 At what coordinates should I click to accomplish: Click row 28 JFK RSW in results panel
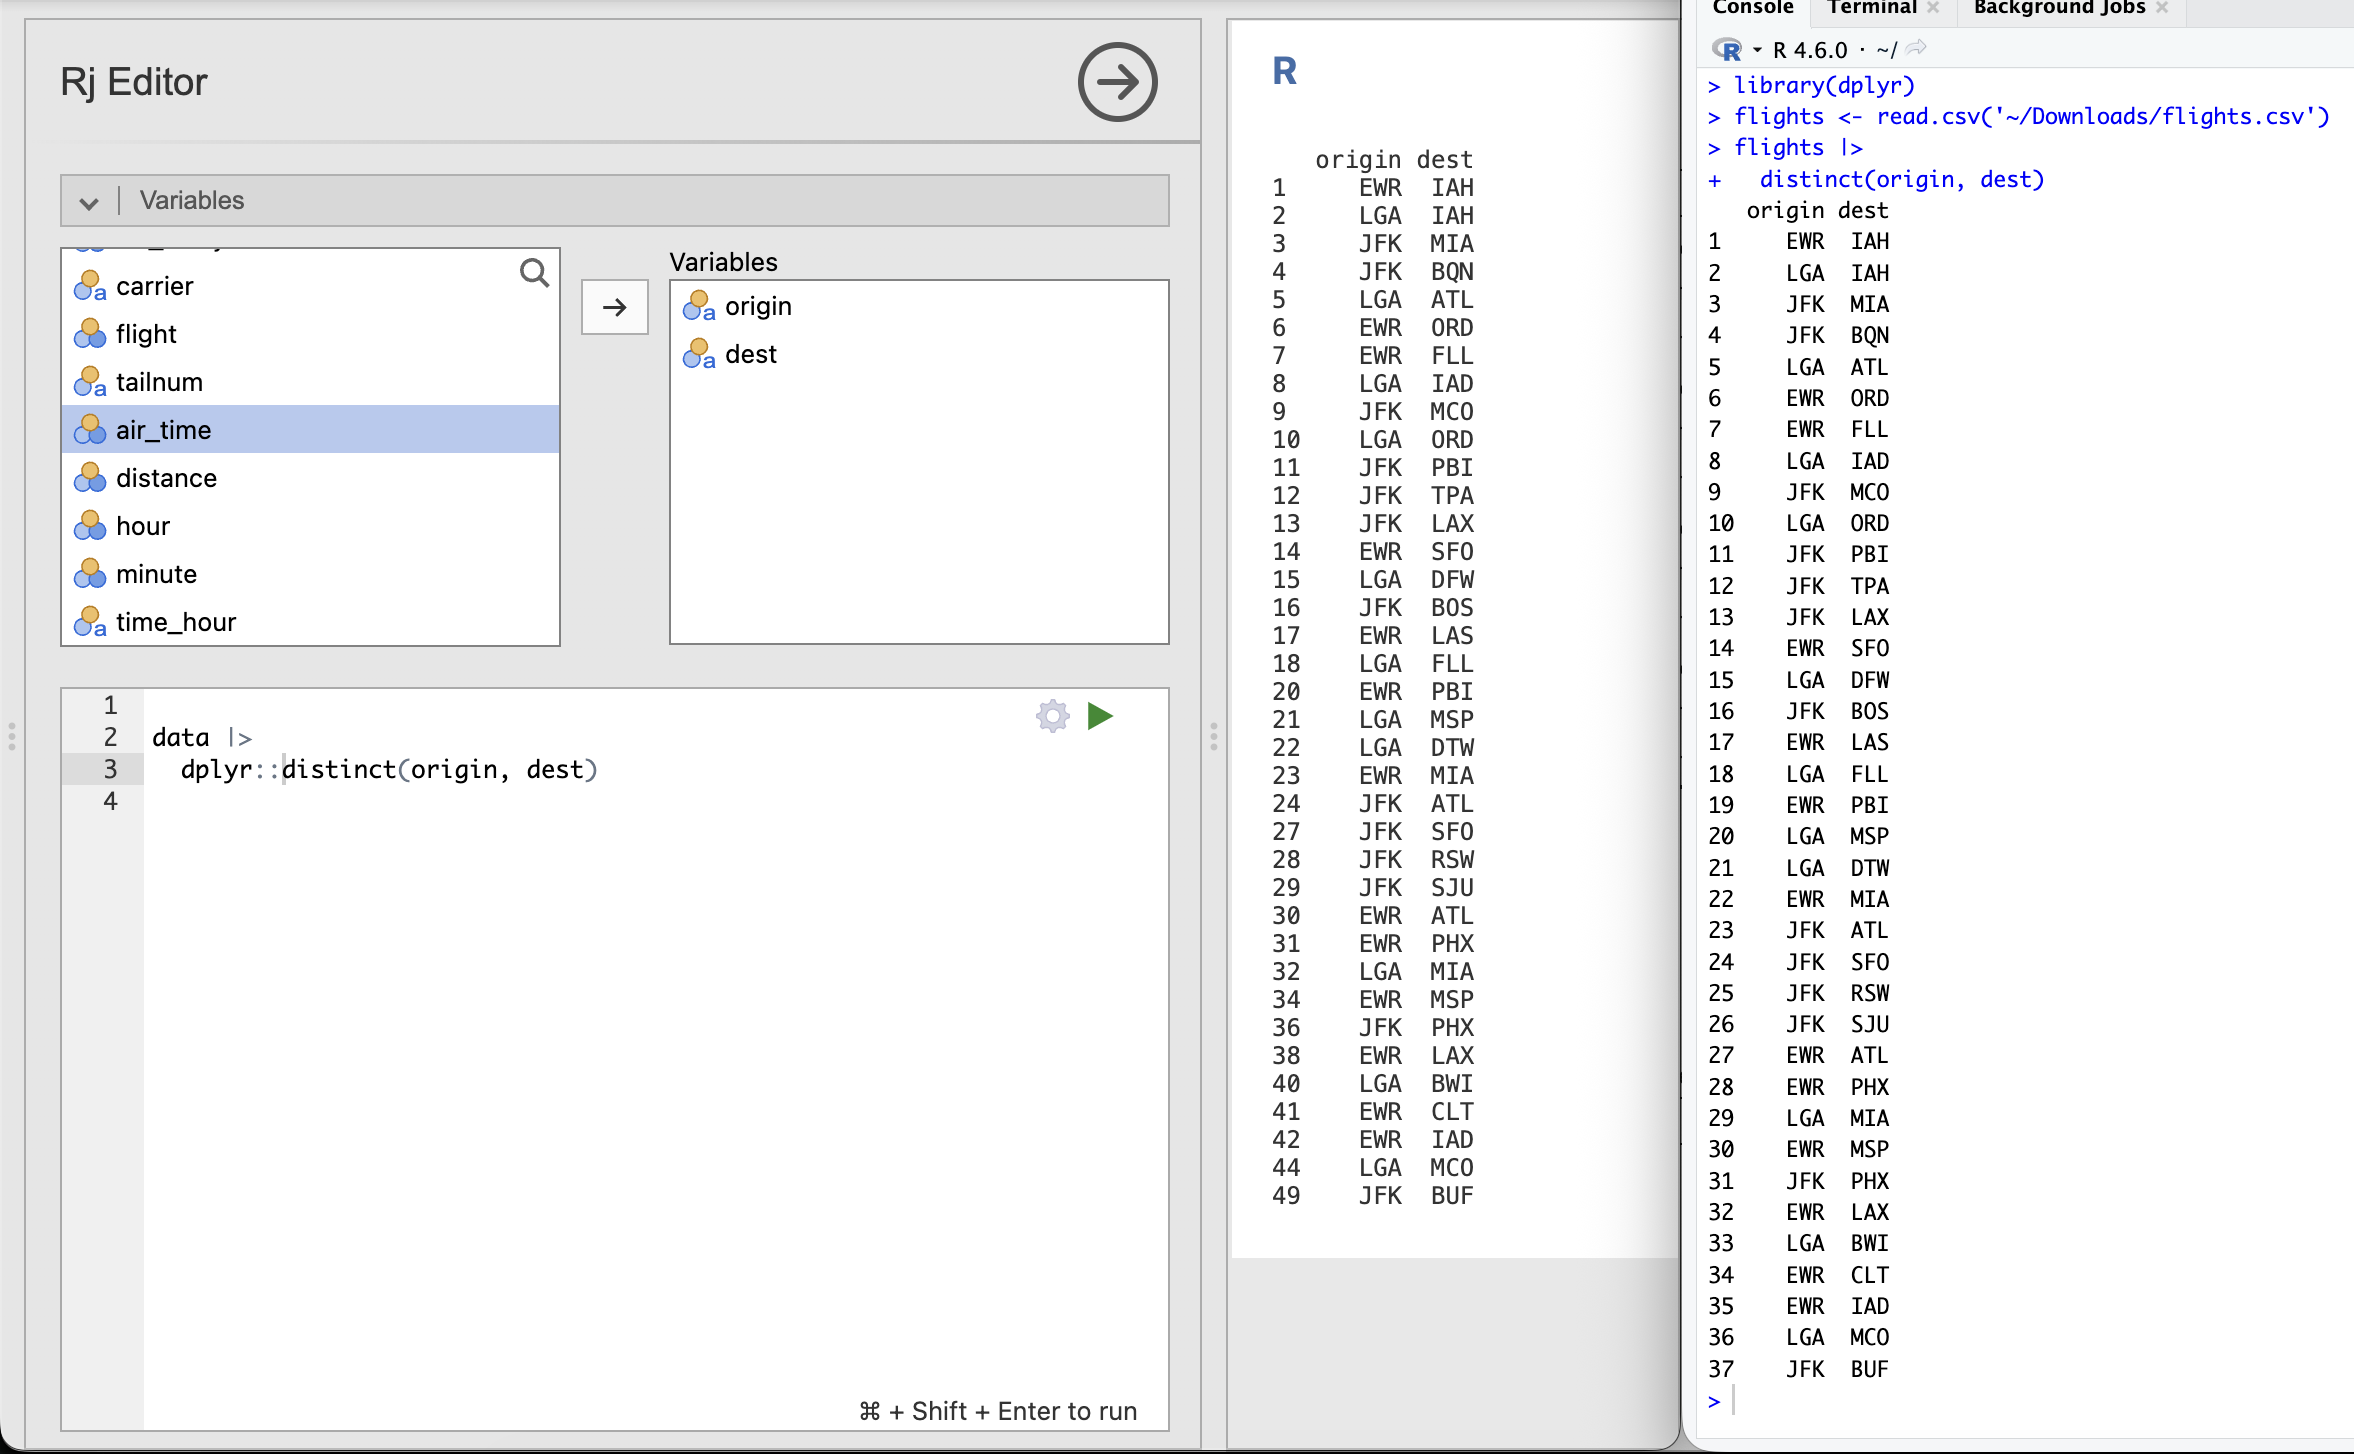tap(1373, 860)
